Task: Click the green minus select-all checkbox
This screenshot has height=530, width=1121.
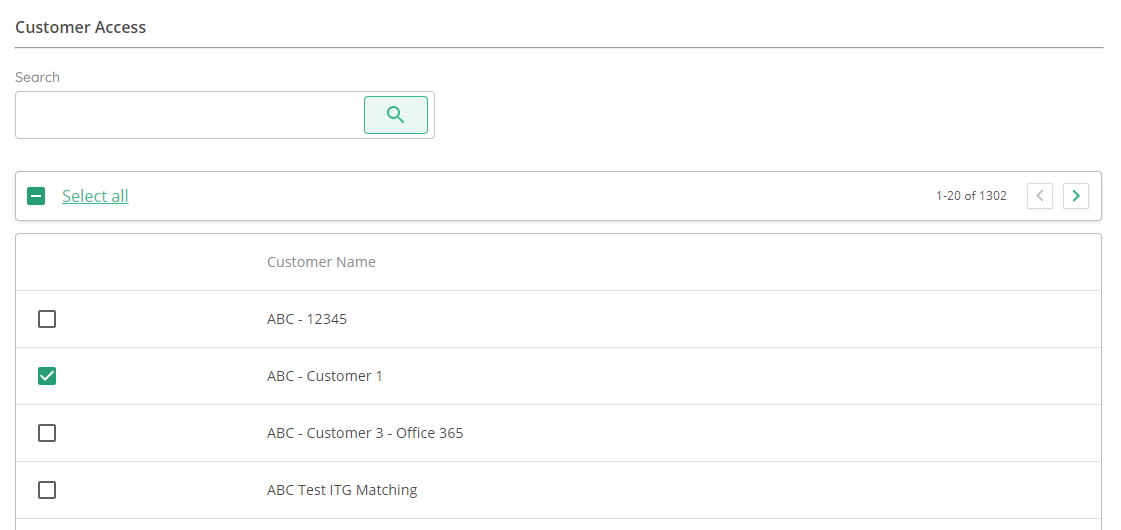Action: (x=36, y=196)
